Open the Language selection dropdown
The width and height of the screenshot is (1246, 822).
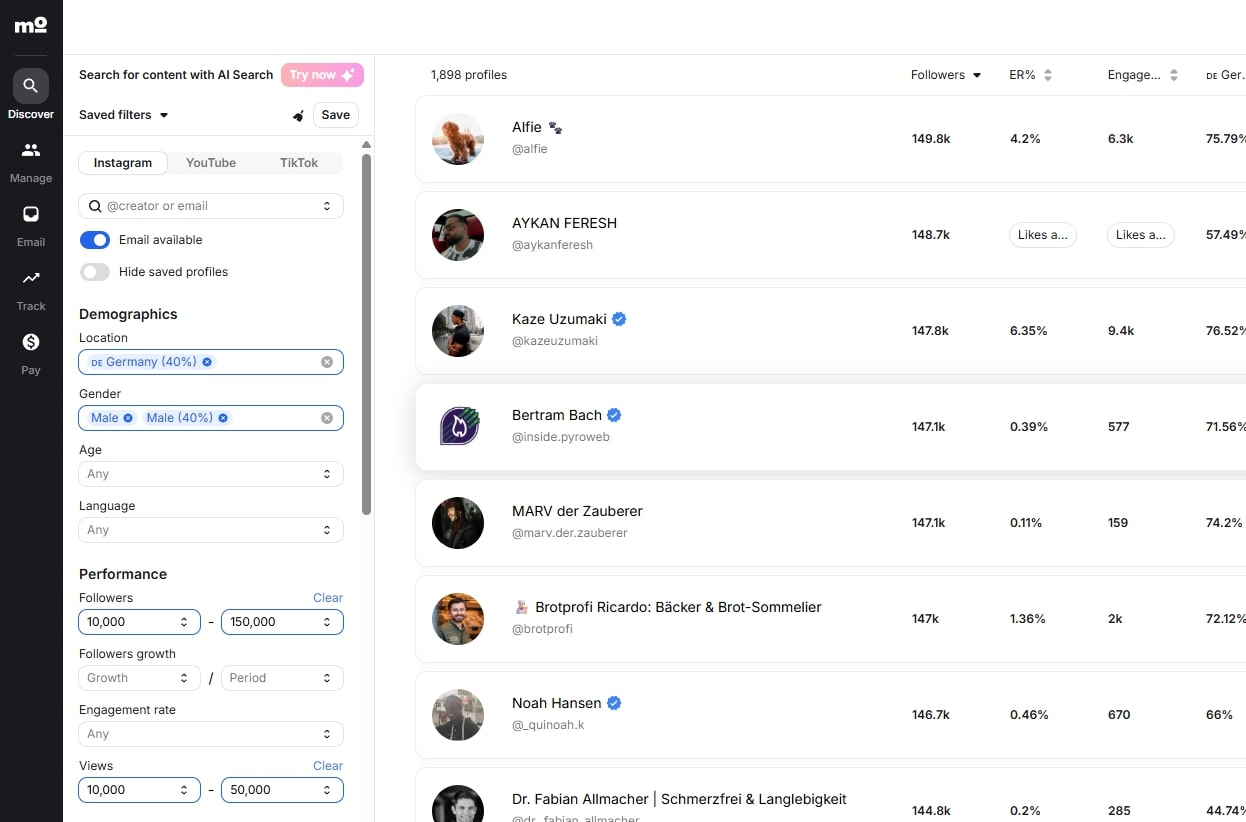pos(210,530)
